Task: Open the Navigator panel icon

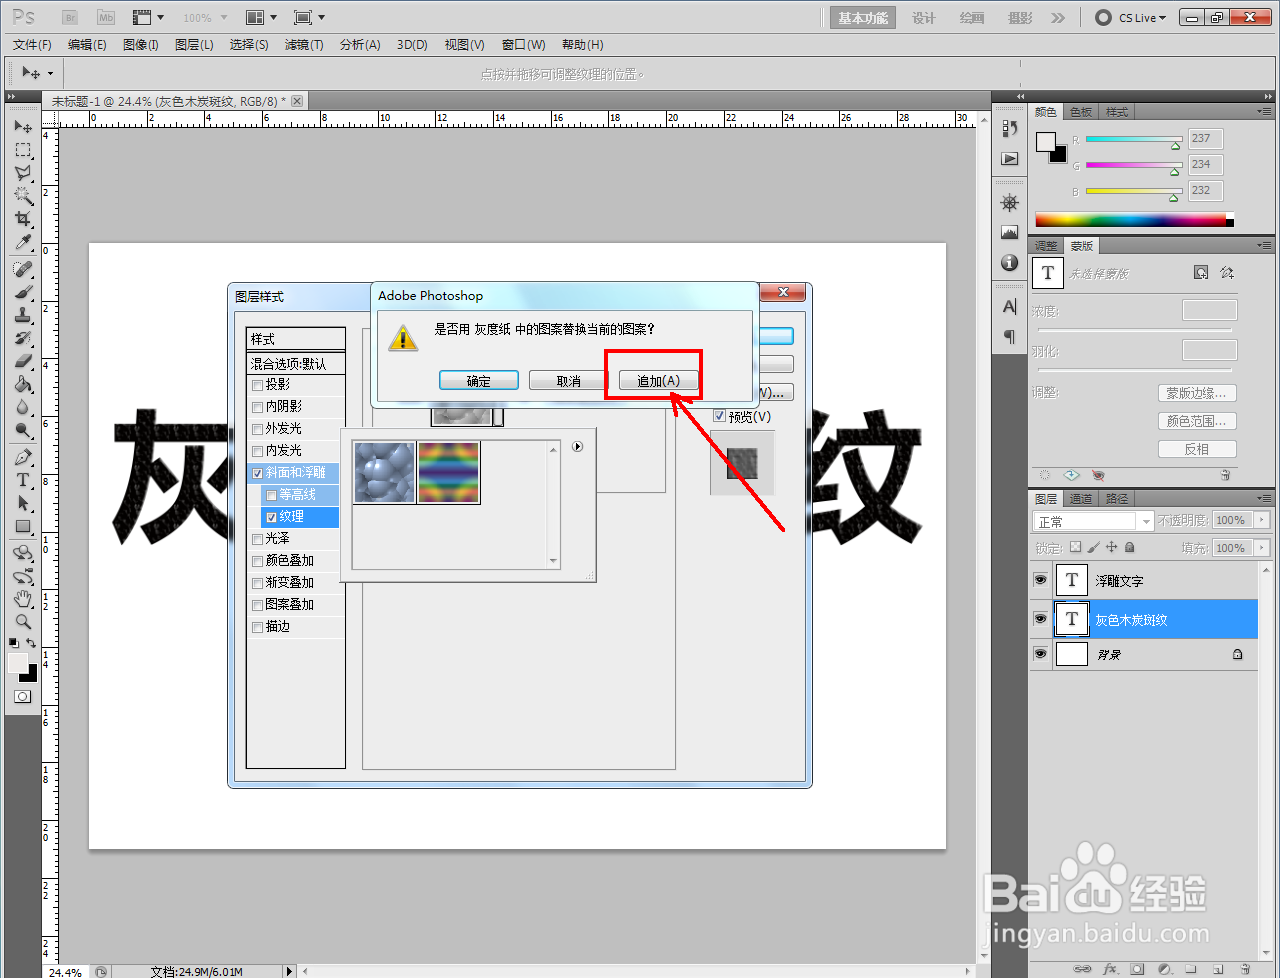Action: click(x=1010, y=203)
